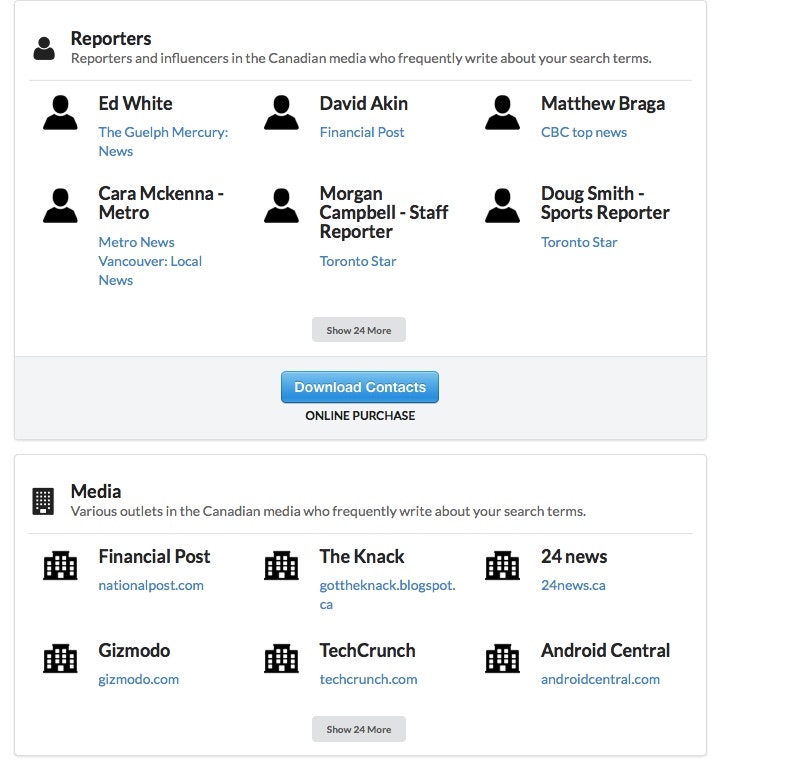Select reporter name Ed White
Viewport: 796px width, 763px height.
click(x=136, y=104)
